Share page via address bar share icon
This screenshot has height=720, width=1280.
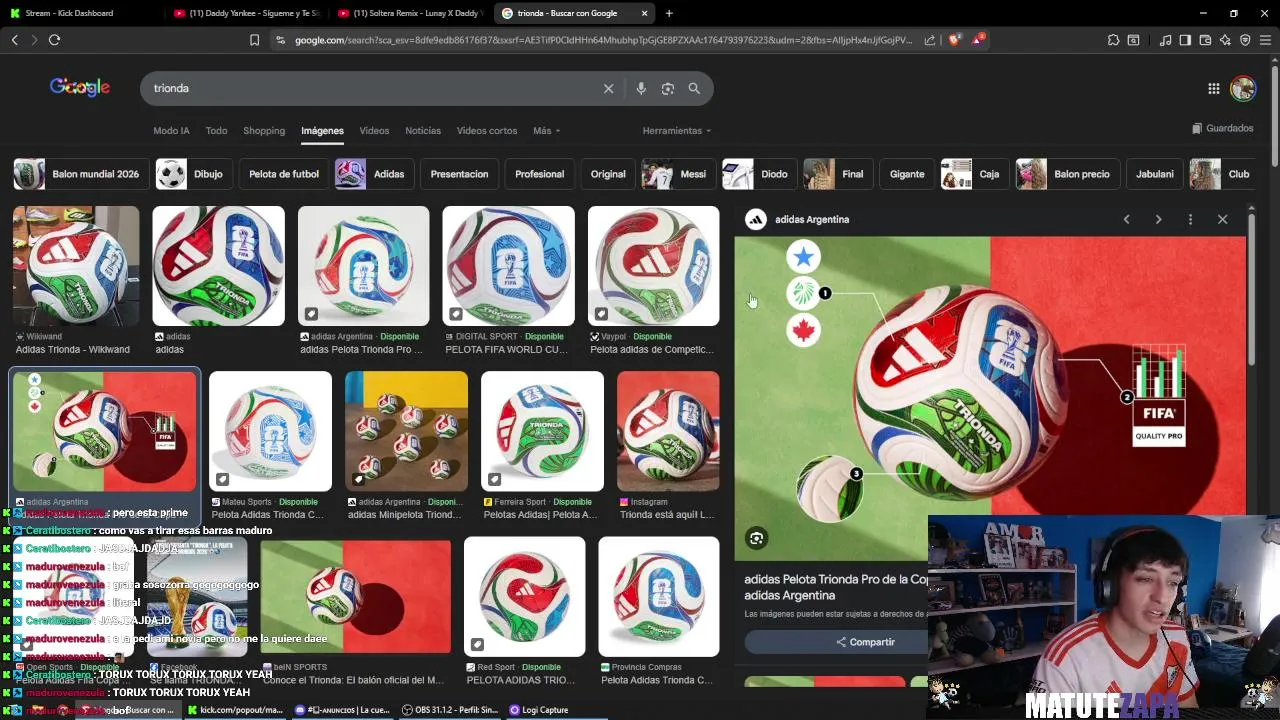coord(930,40)
